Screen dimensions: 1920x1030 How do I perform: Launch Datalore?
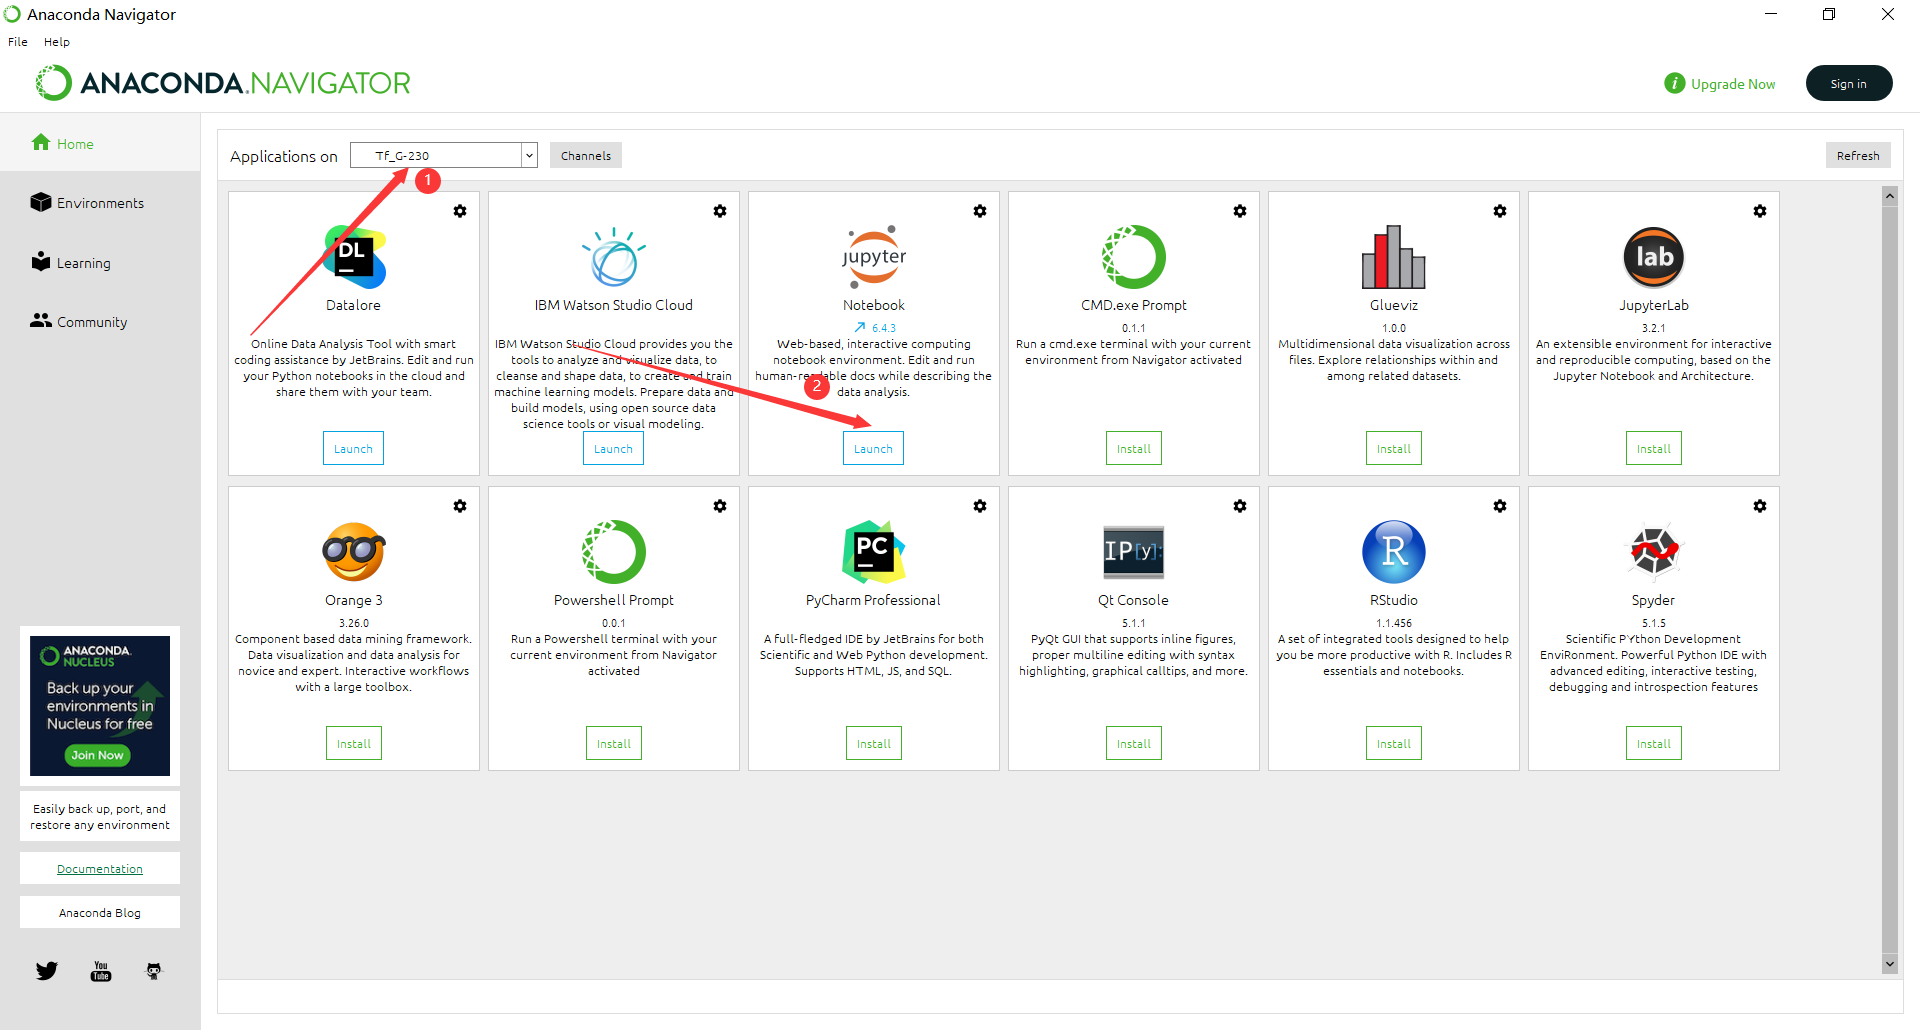(353, 448)
